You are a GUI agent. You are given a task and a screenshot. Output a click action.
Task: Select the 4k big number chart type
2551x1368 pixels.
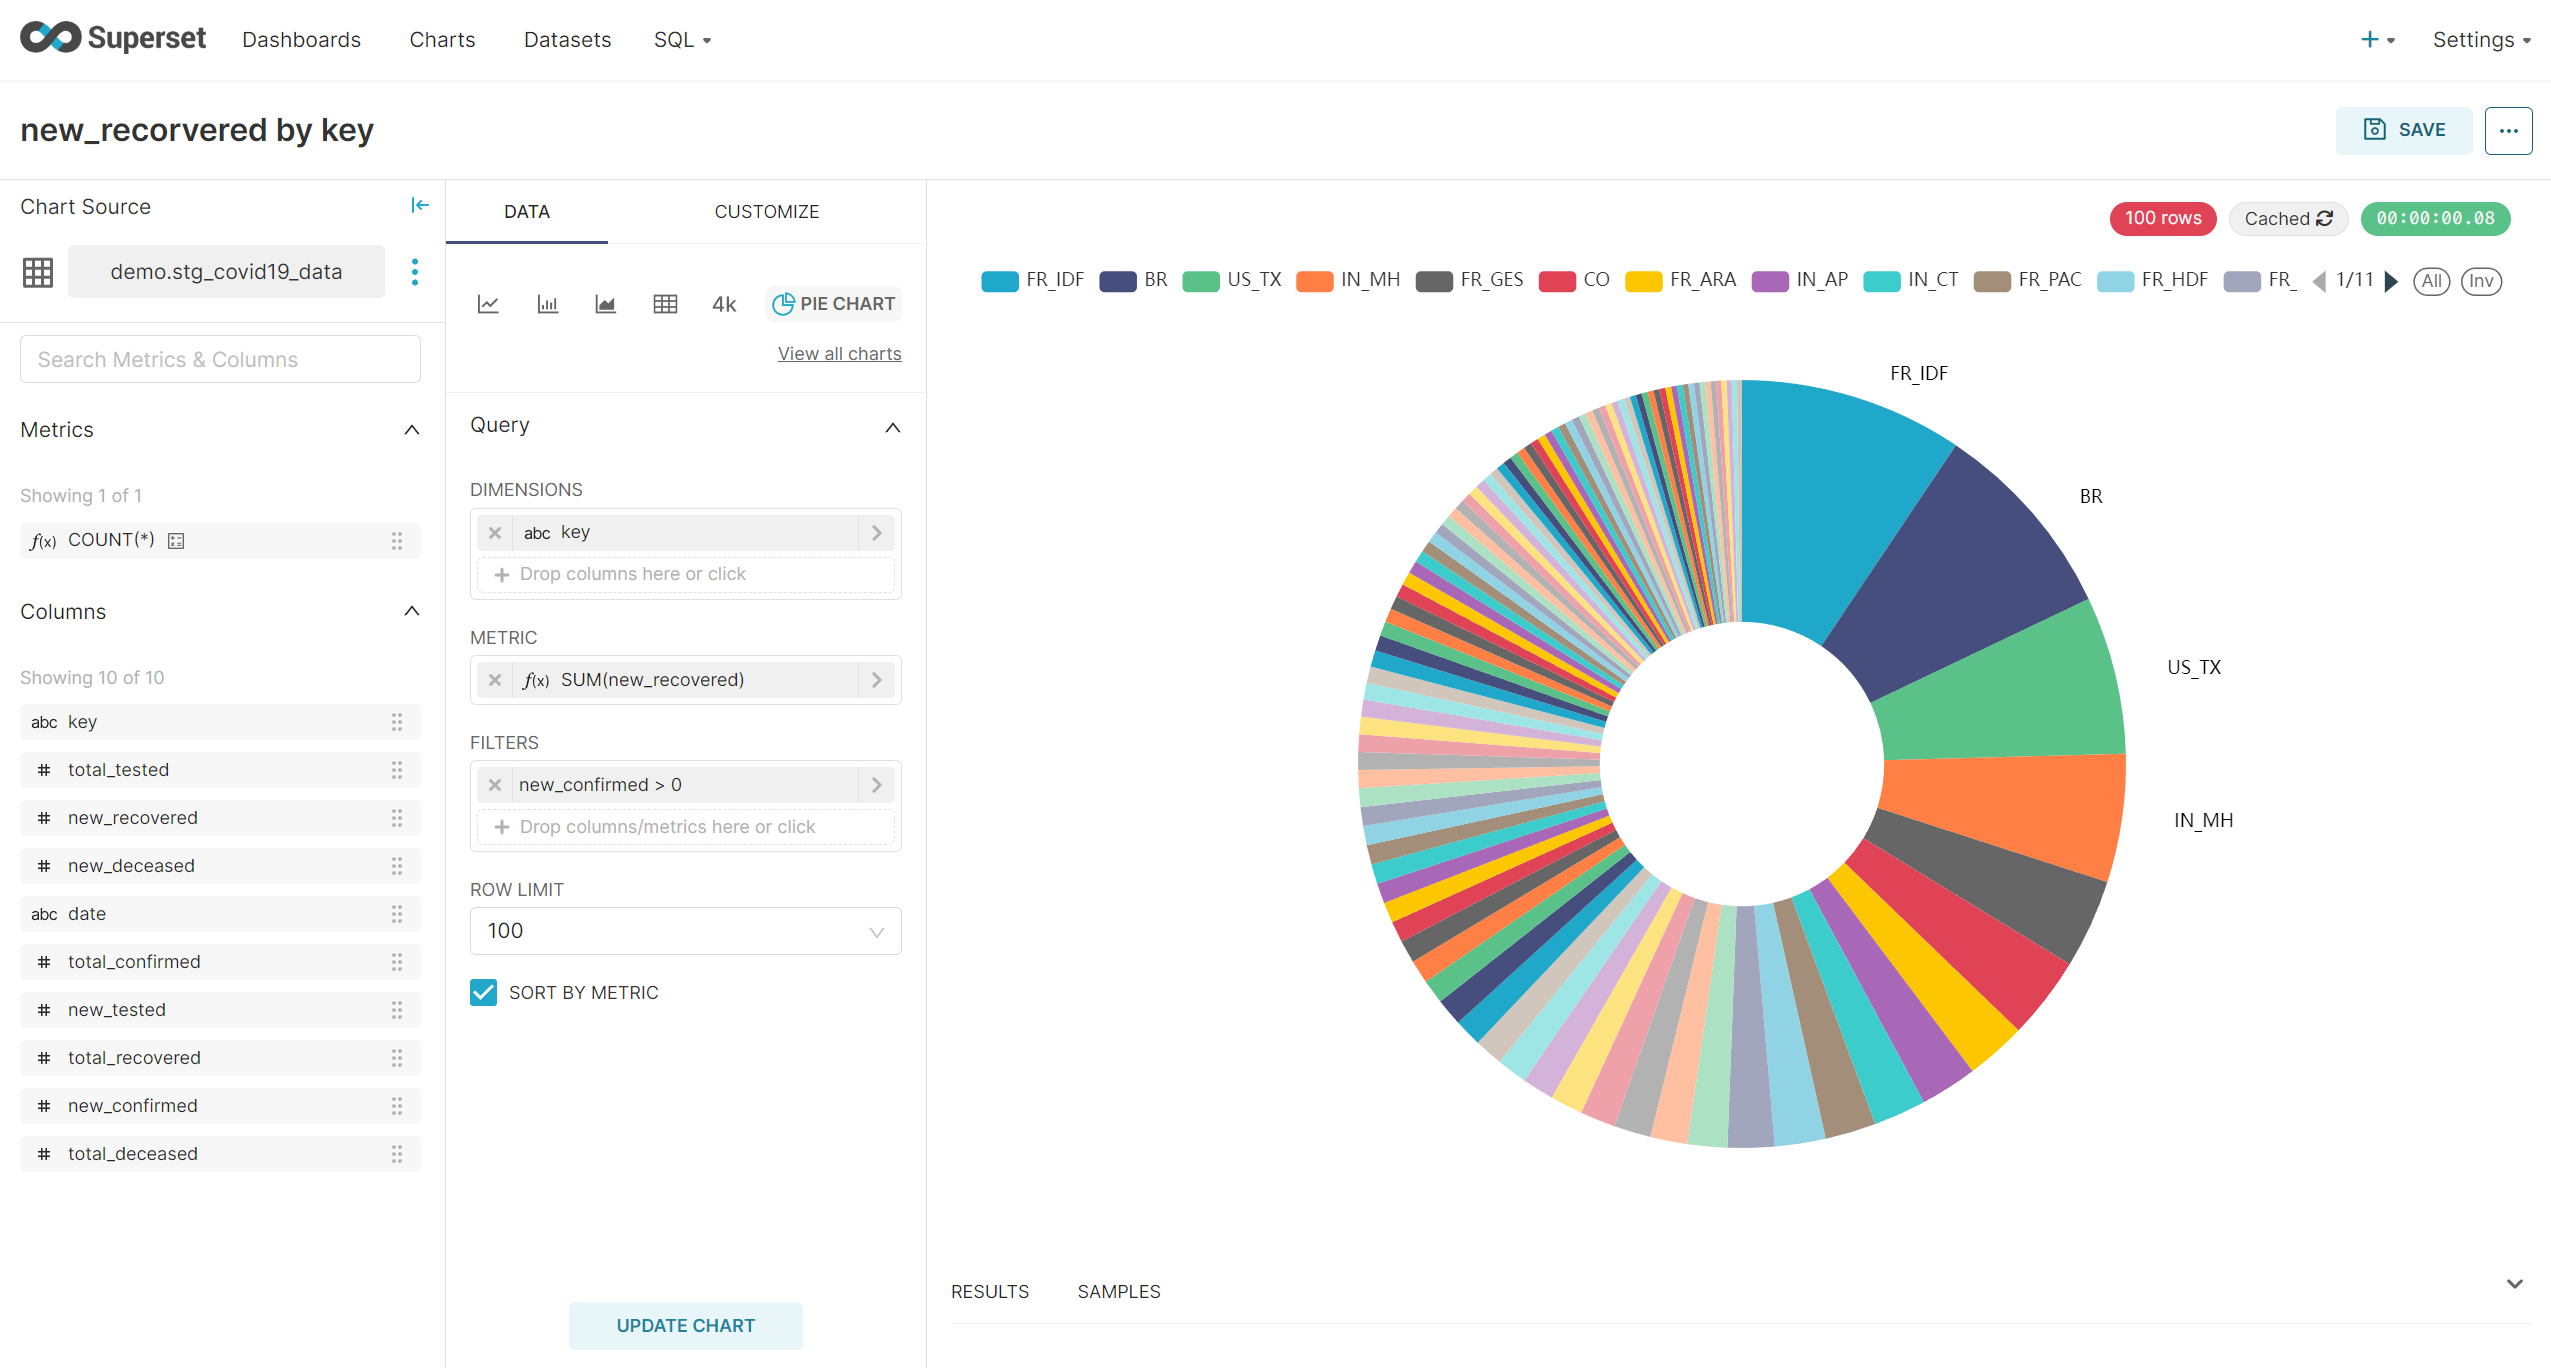pos(724,304)
